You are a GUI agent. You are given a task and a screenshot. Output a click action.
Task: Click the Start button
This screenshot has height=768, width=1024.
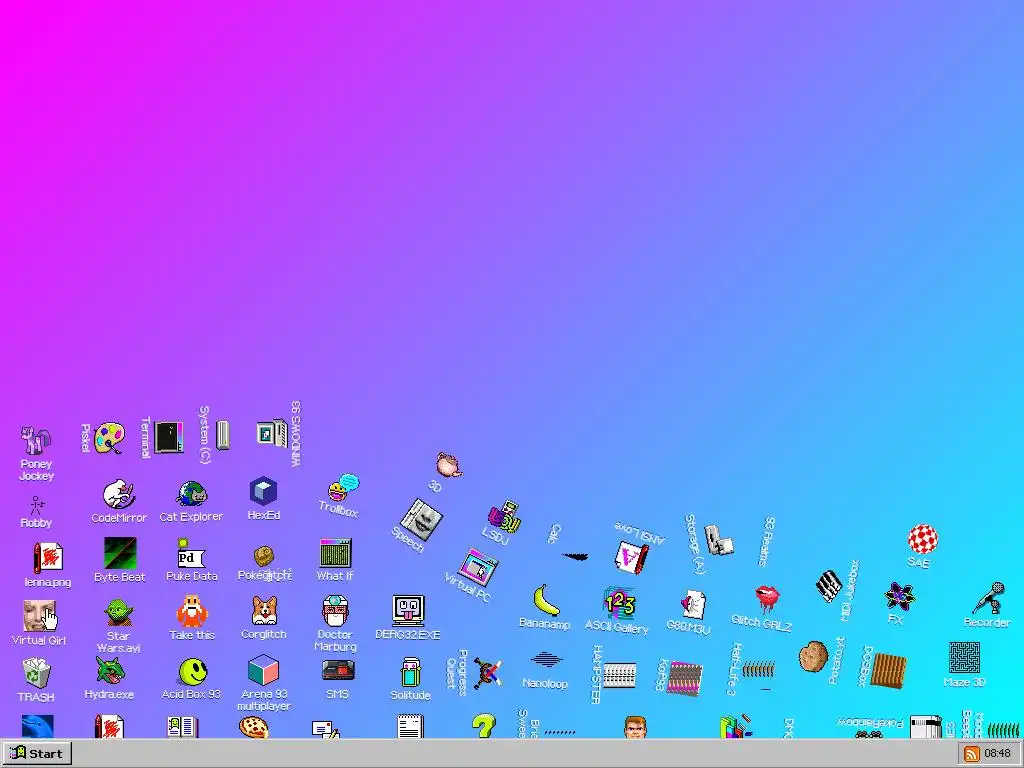[x=37, y=753]
